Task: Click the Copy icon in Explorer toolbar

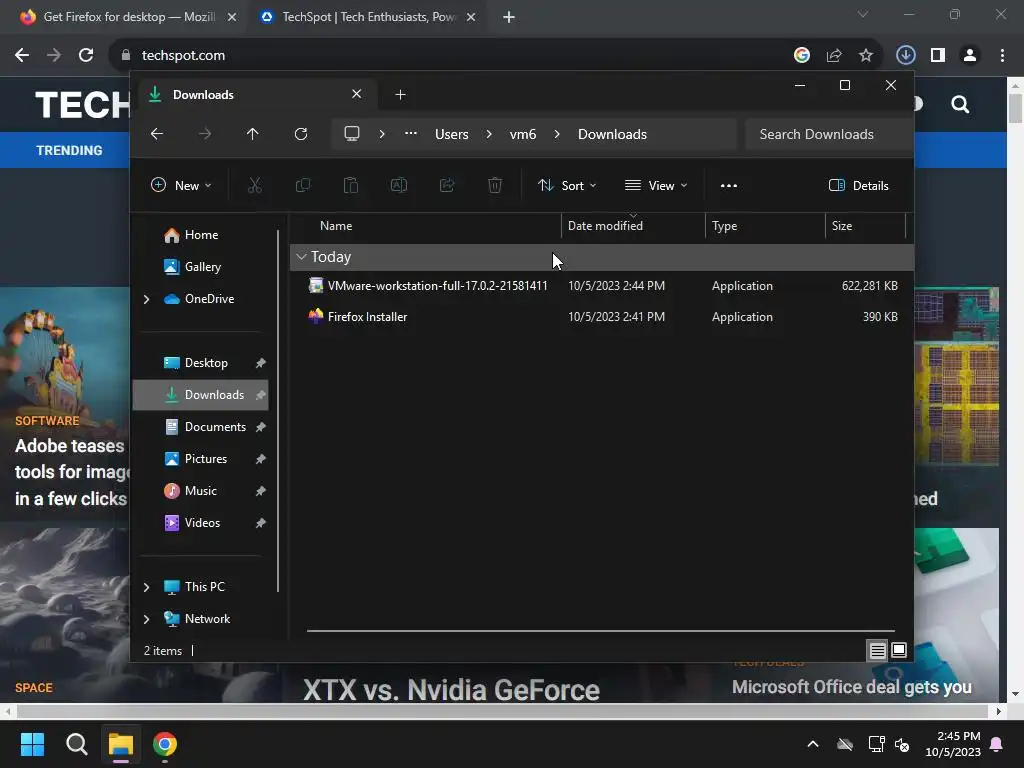Action: pos(303,185)
